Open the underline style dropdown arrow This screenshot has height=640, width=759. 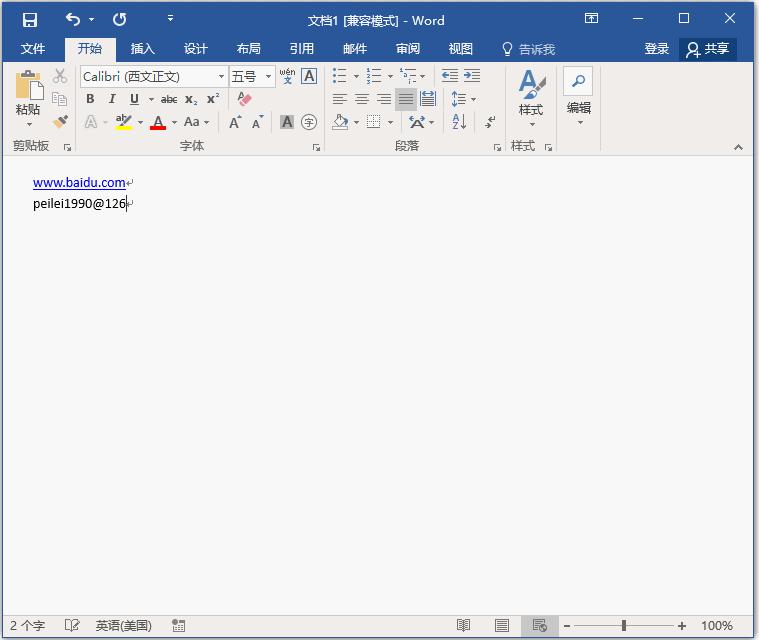pyautogui.click(x=151, y=99)
